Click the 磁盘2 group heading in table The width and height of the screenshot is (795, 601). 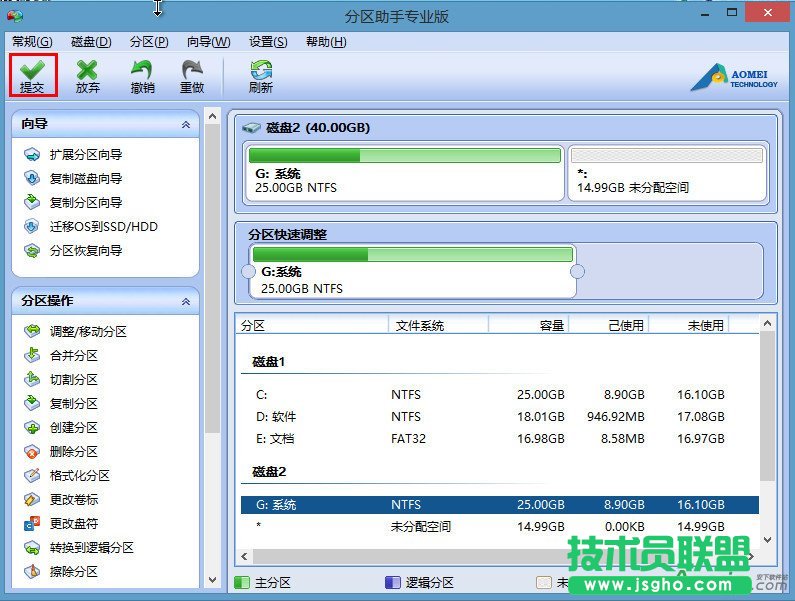[269, 472]
